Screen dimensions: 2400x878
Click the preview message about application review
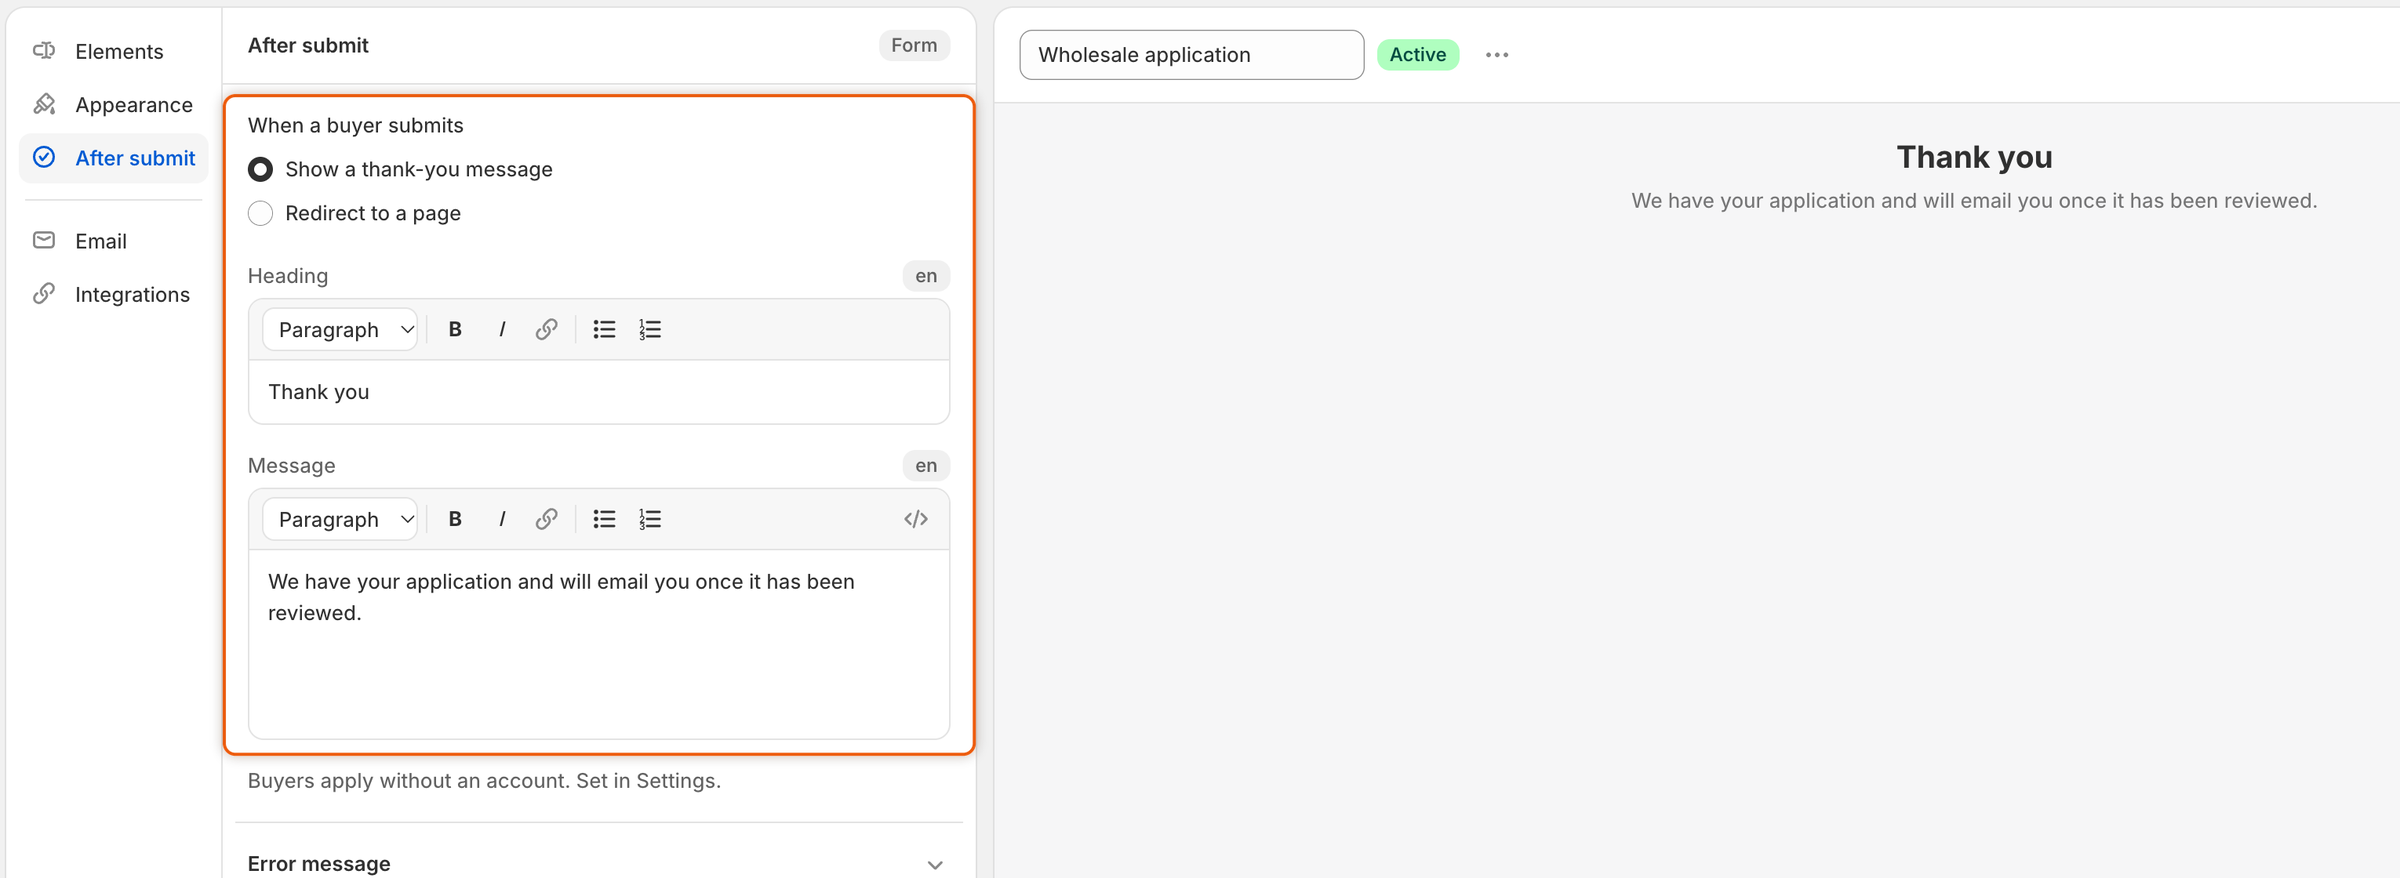pyautogui.click(x=1974, y=201)
